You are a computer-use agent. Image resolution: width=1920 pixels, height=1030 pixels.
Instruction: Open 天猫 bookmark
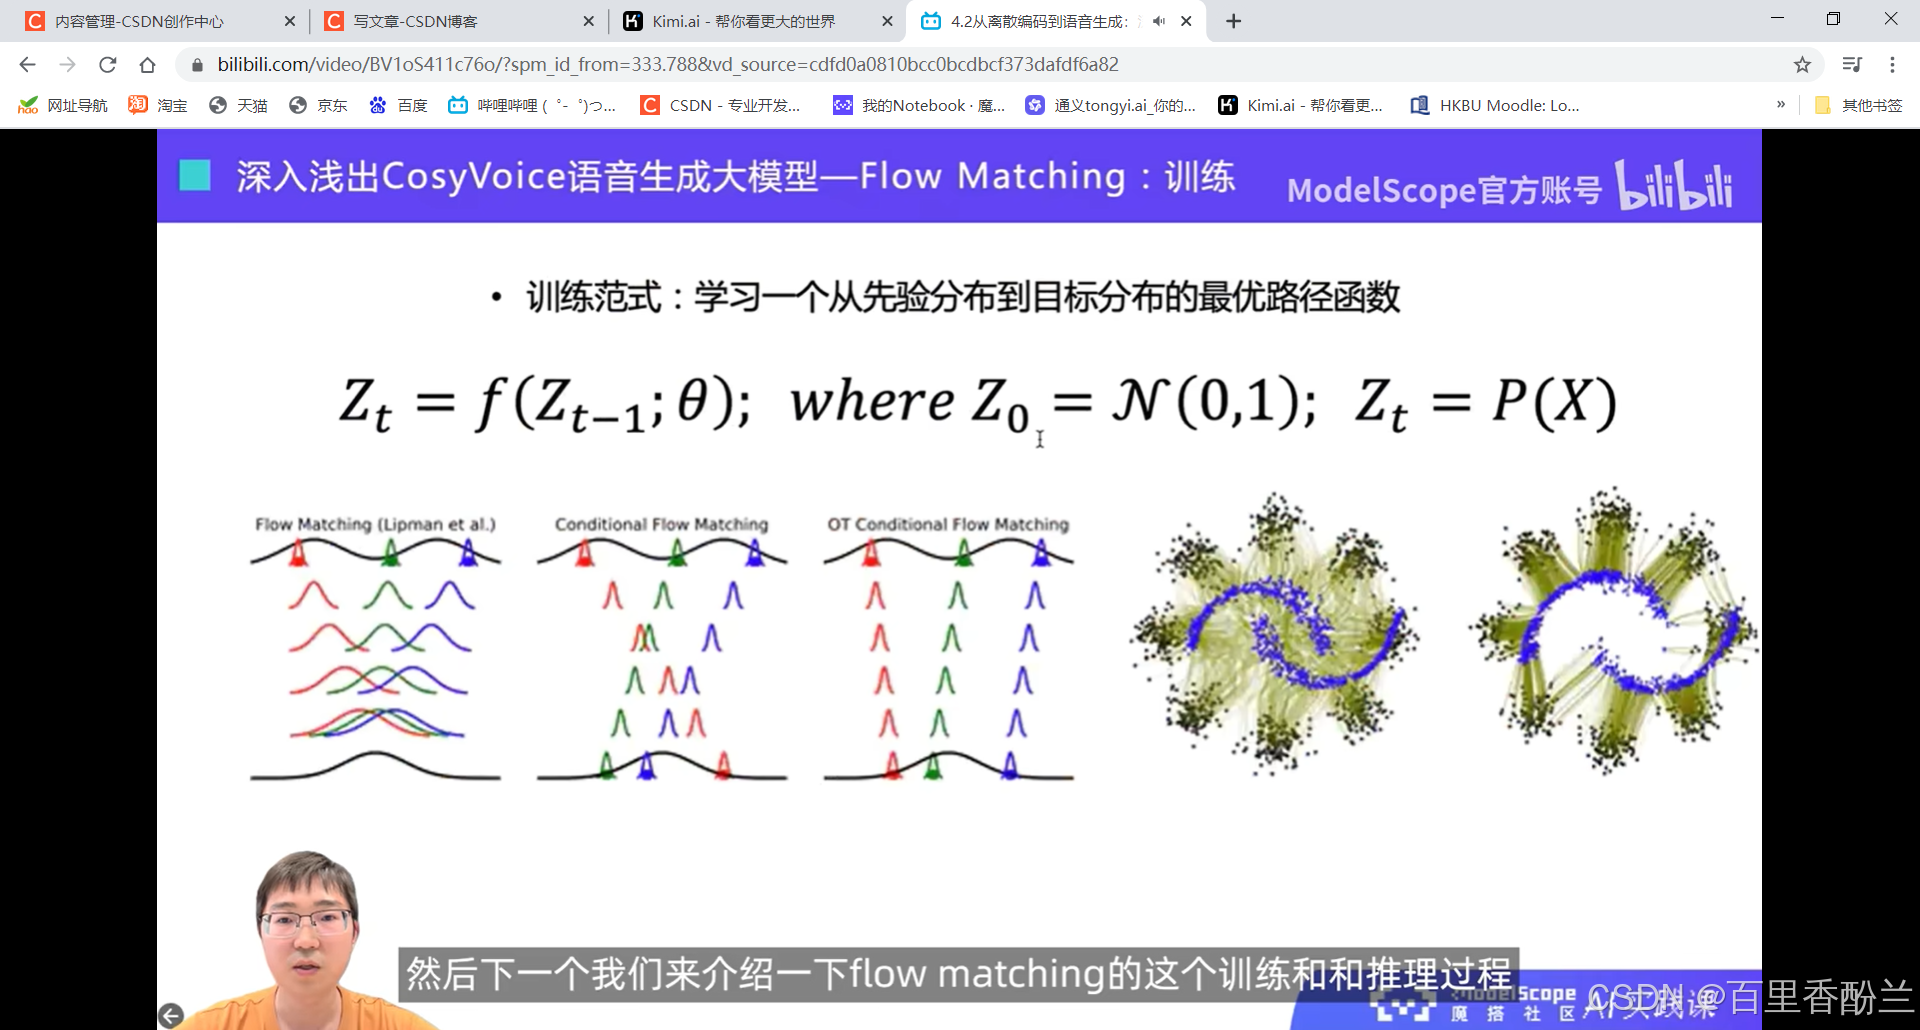point(238,105)
